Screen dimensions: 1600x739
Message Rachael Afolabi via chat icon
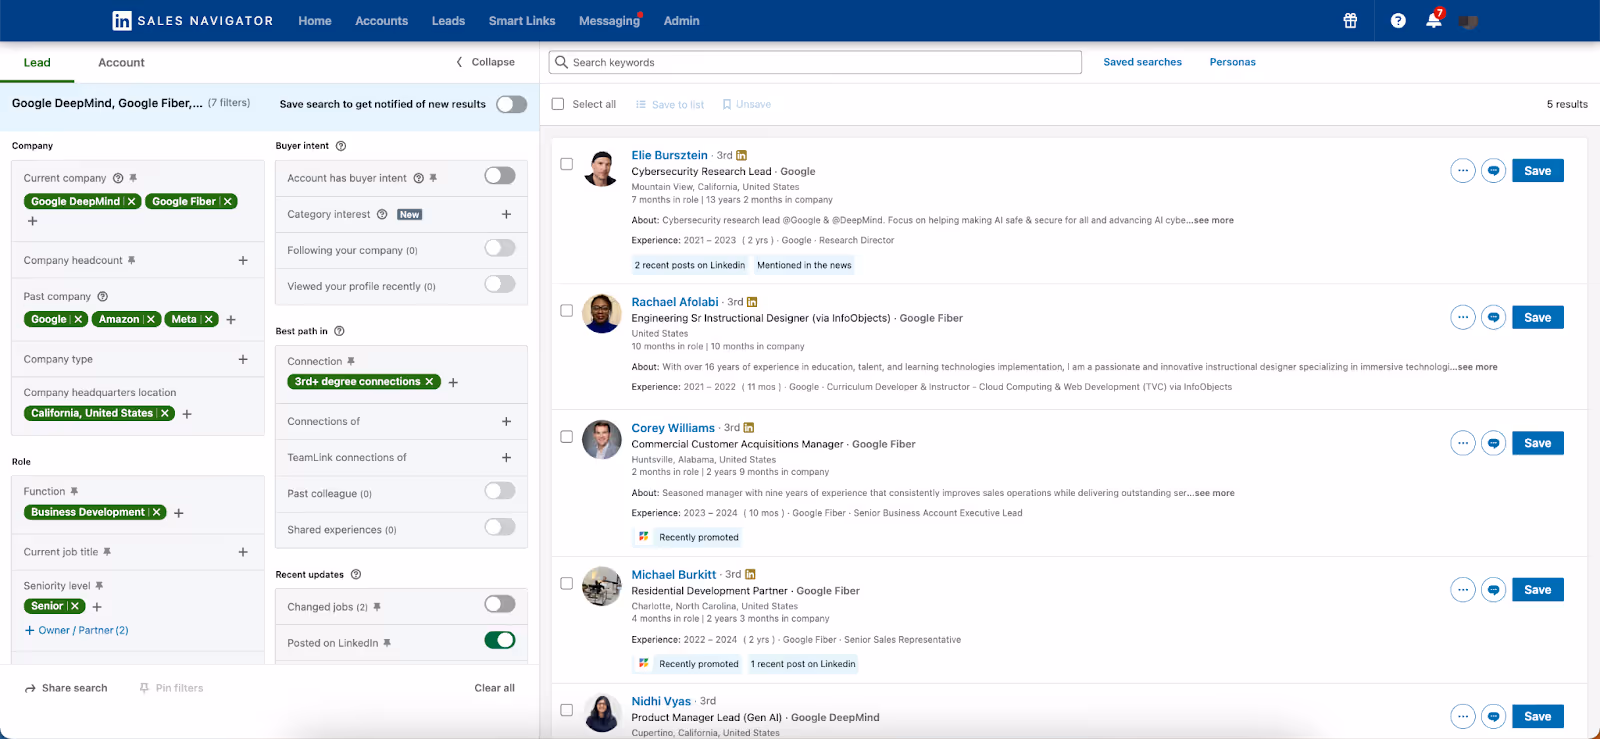click(x=1494, y=318)
